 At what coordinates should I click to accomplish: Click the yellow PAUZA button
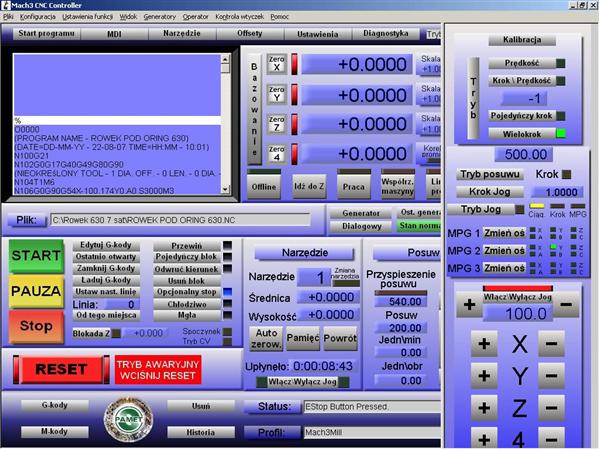coord(36,291)
